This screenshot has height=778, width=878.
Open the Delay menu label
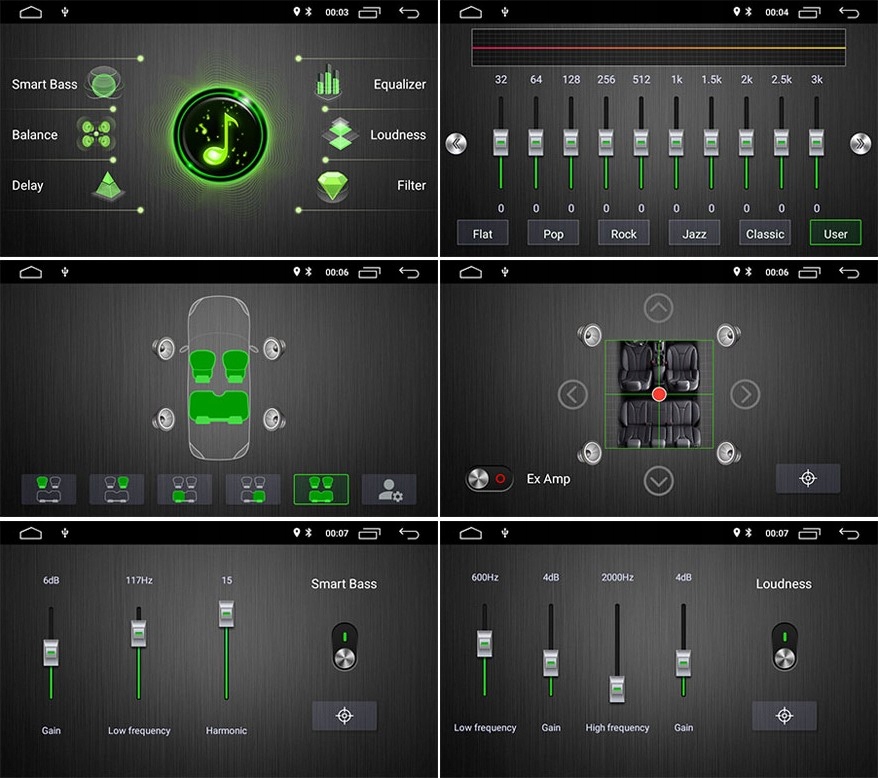[x=27, y=185]
